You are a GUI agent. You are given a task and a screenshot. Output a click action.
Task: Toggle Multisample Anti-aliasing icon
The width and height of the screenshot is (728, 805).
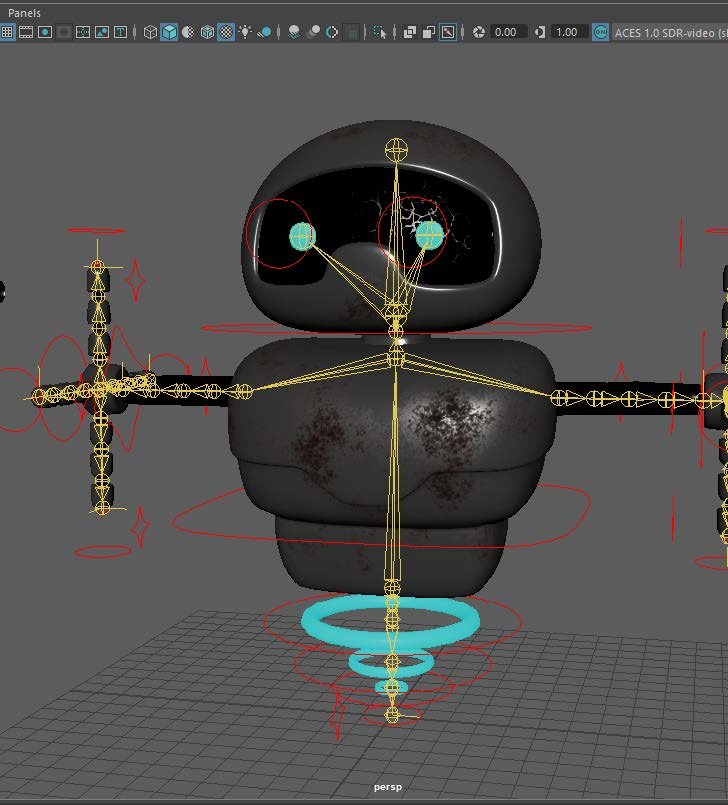click(x=332, y=32)
